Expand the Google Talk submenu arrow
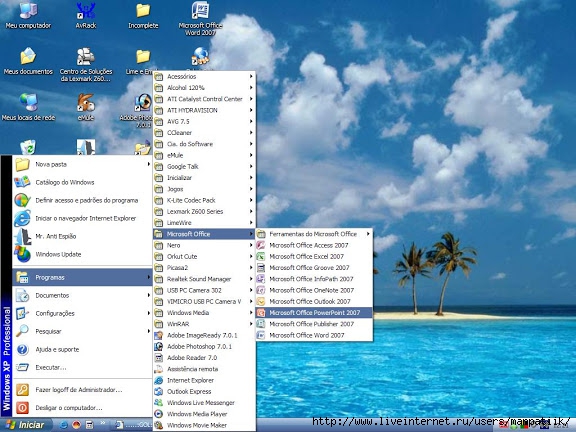 [x=251, y=166]
